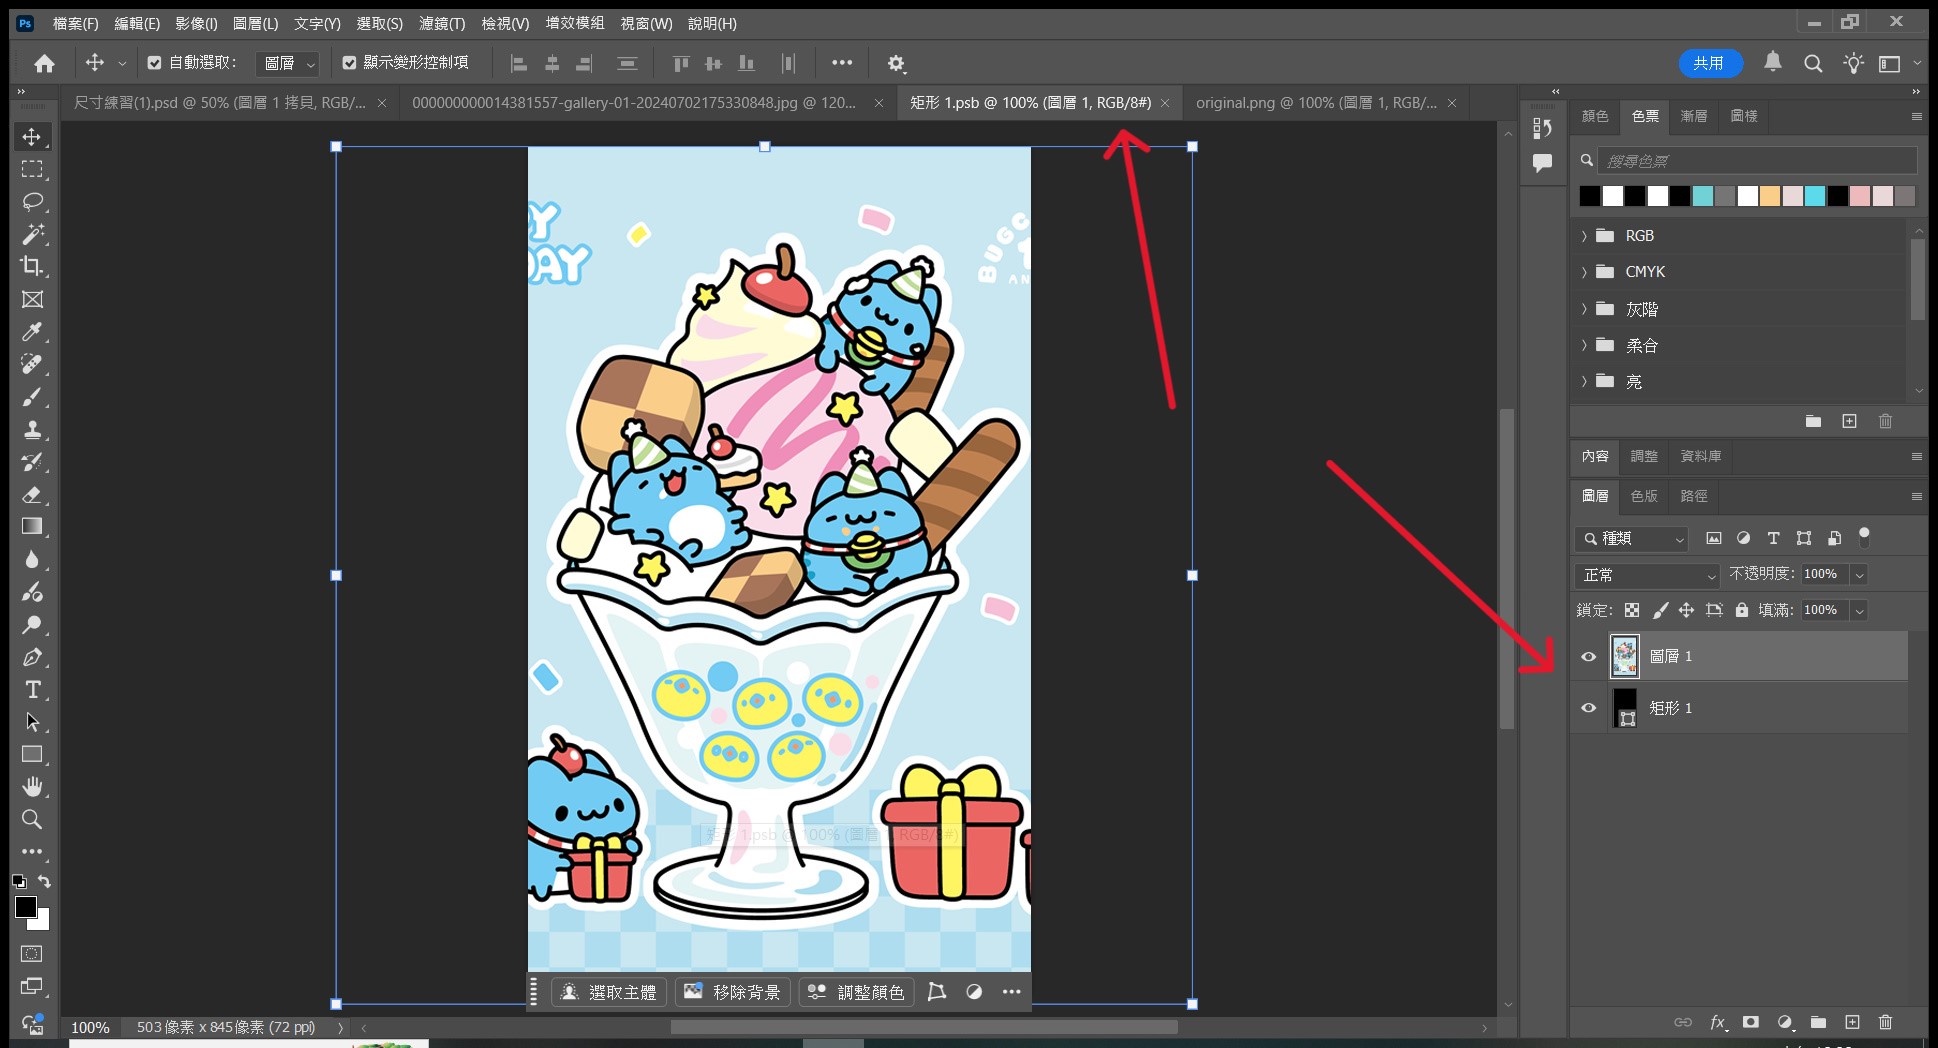The width and height of the screenshot is (1938, 1048).
Task: Select the Crop tool
Action: tap(32, 266)
